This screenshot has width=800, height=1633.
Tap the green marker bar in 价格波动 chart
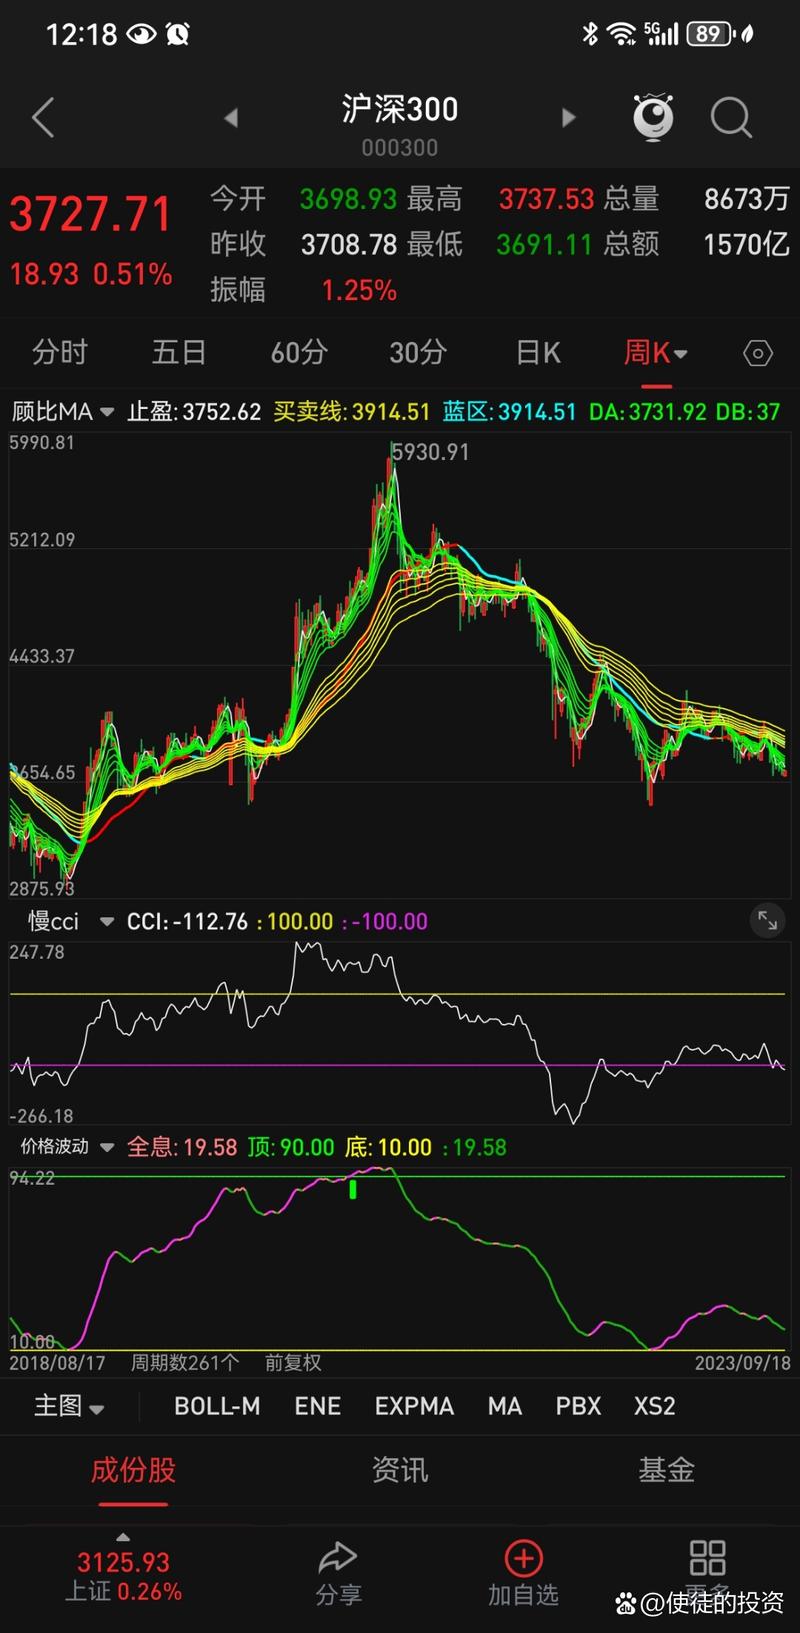pyautogui.click(x=353, y=1189)
